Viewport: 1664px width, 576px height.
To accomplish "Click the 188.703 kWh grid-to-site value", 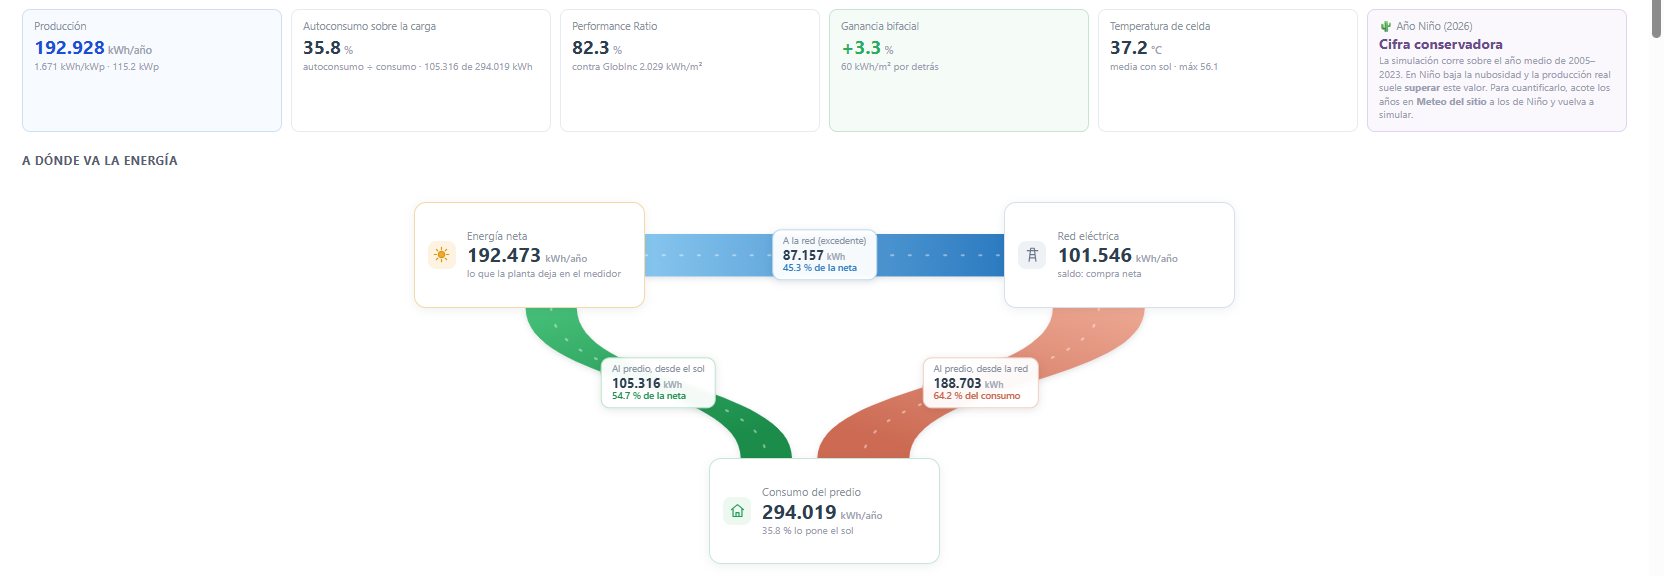I will (968, 383).
